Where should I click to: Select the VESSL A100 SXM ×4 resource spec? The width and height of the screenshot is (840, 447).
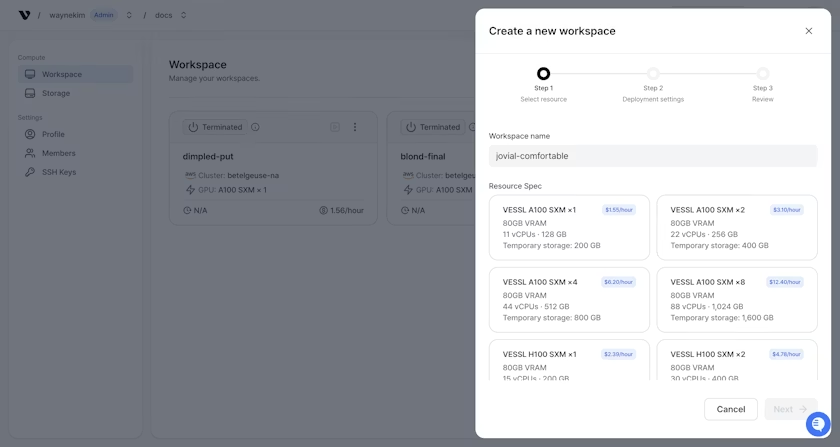[569, 300]
